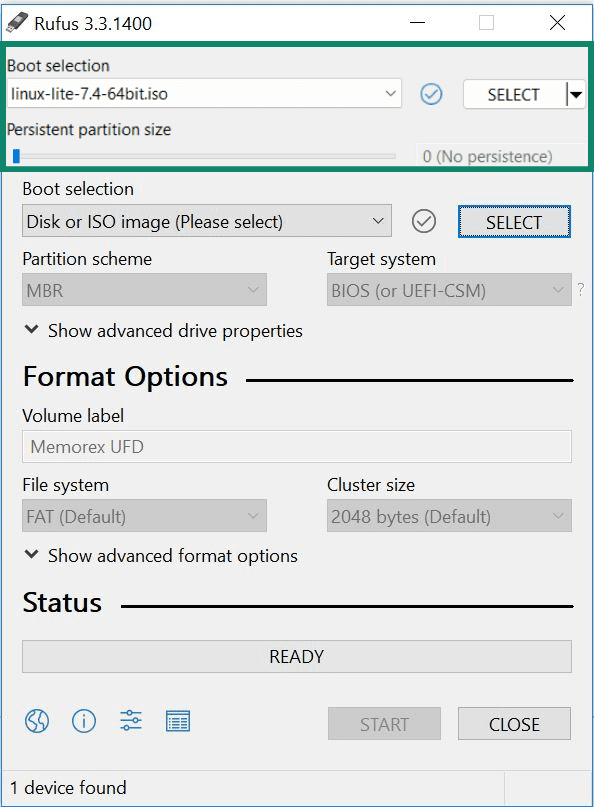Click the checkmark beside Disk or ISO image
The height and width of the screenshot is (807, 594).
tap(423, 221)
